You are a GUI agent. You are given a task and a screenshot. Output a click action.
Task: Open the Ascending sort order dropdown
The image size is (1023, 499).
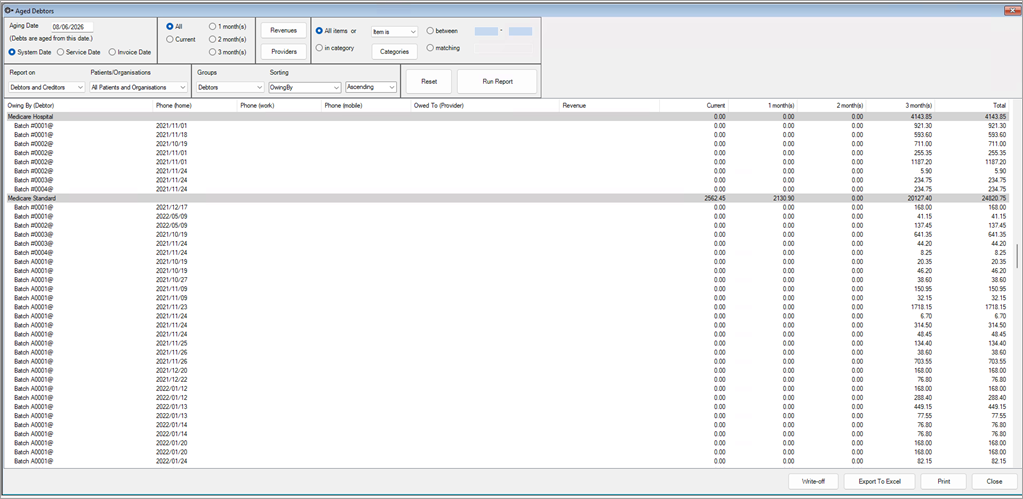[x=371, y=87]
